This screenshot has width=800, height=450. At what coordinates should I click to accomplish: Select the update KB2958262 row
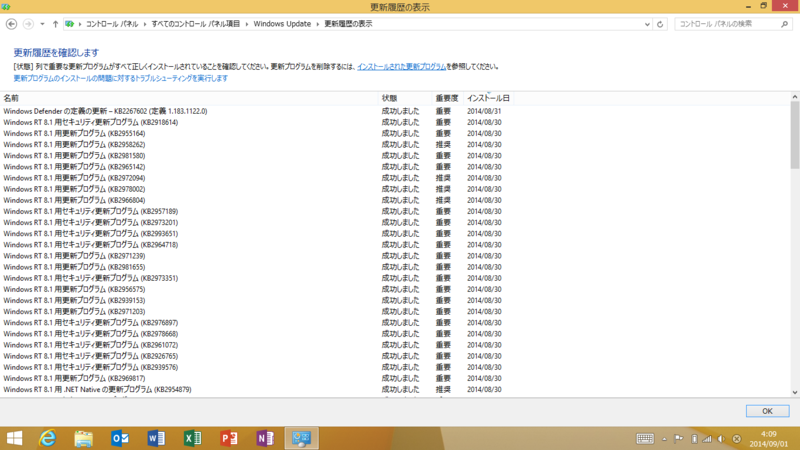tap(255, 145)
